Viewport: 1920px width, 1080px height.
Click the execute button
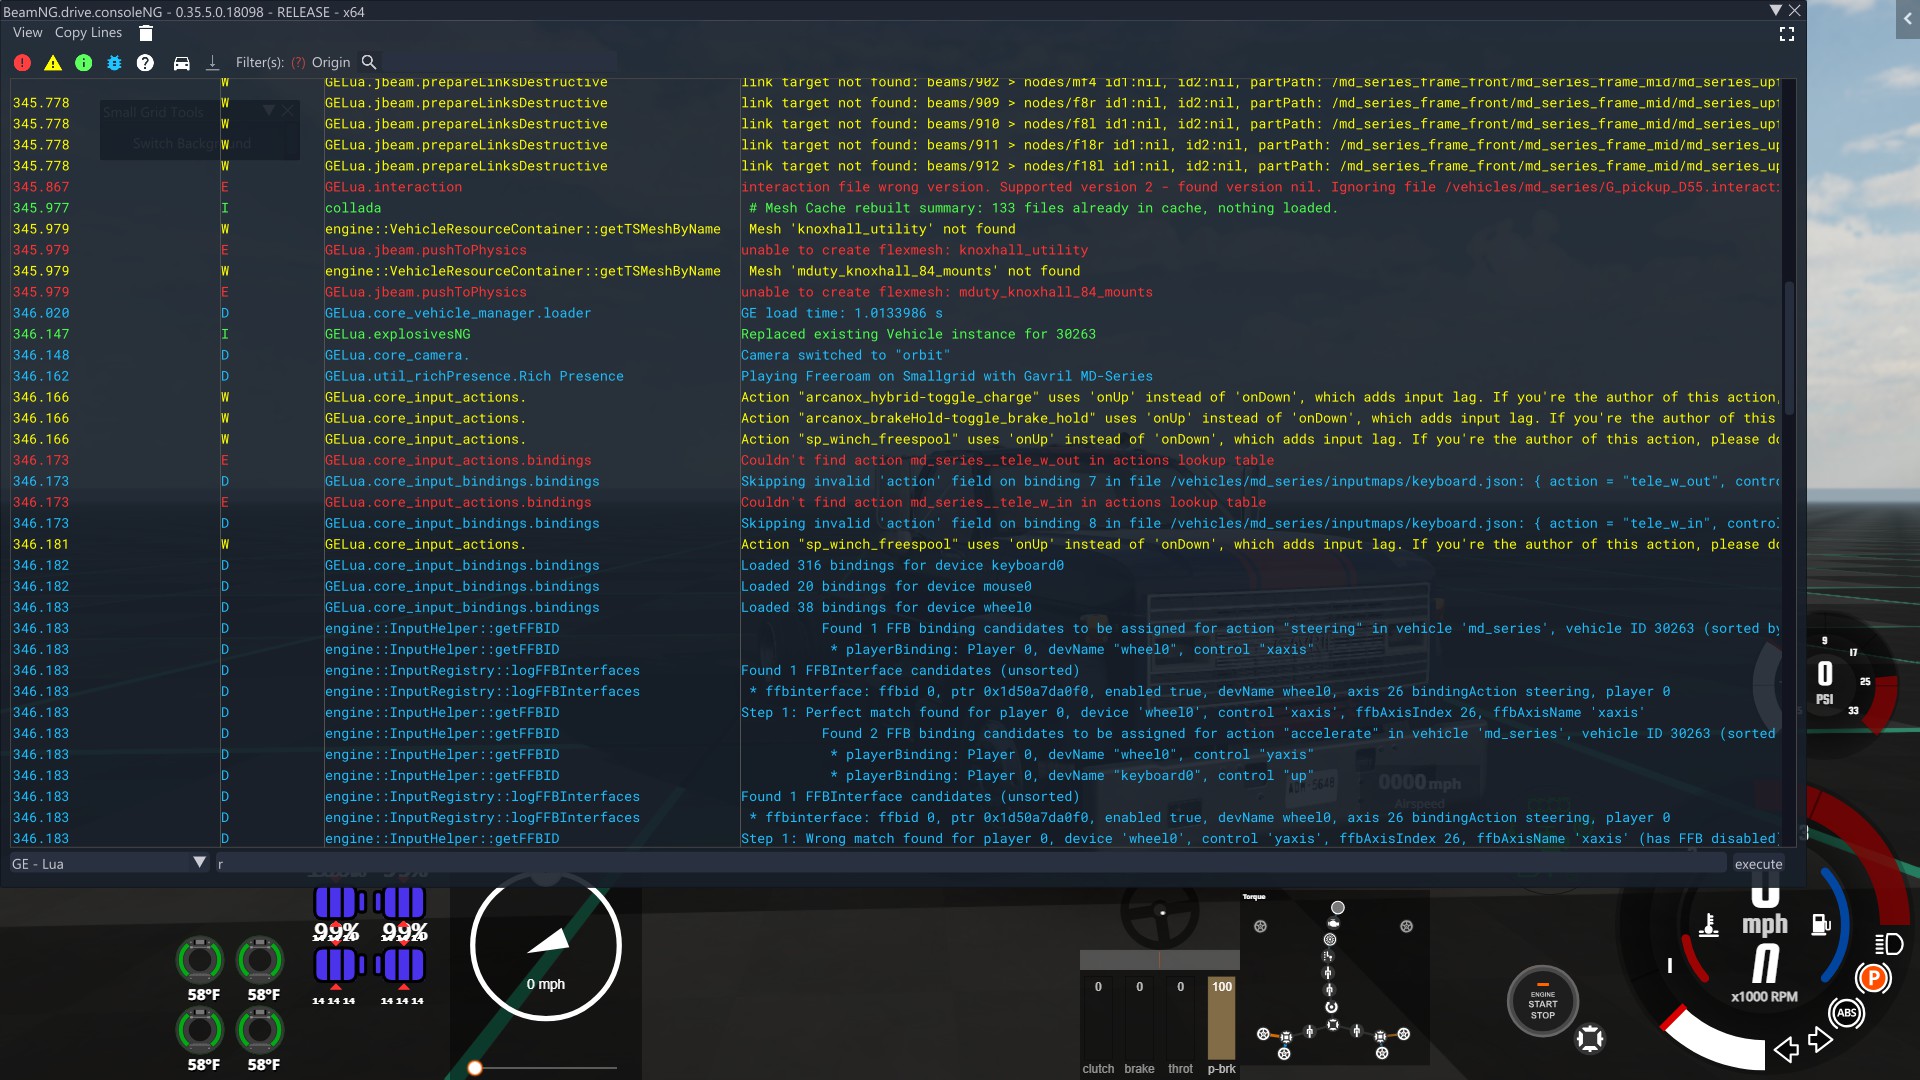click(1758, 864)
